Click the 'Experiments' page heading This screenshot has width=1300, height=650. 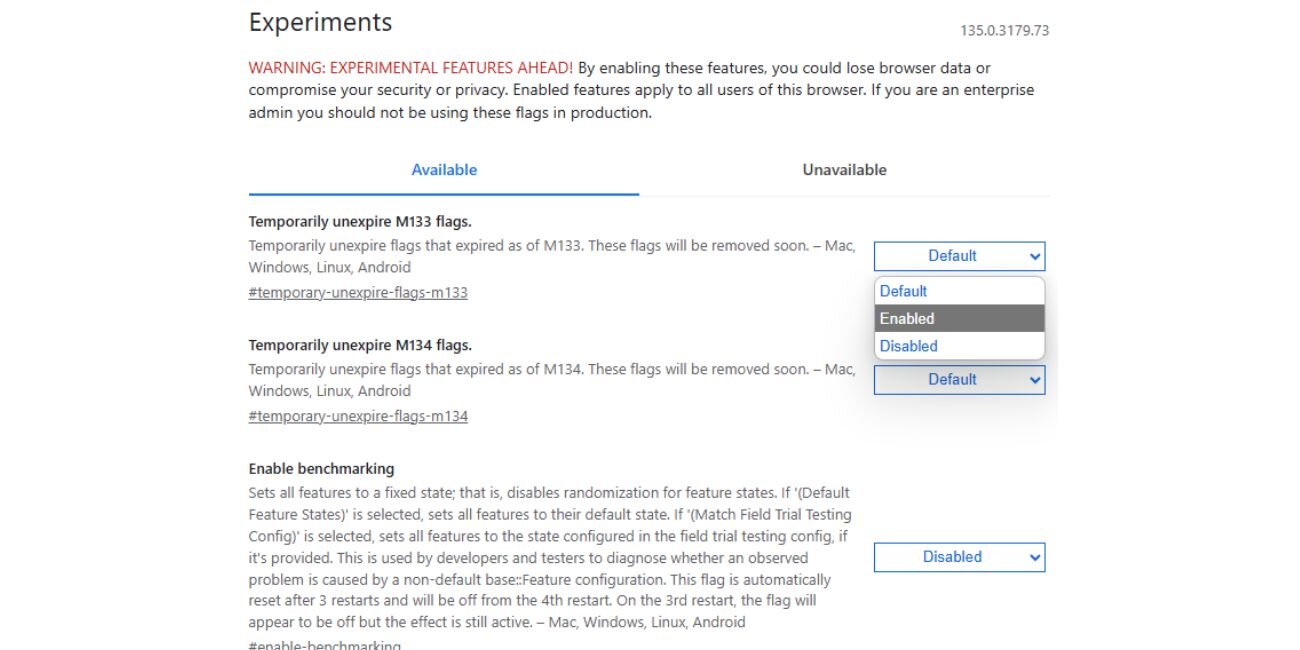pos(320,21)
